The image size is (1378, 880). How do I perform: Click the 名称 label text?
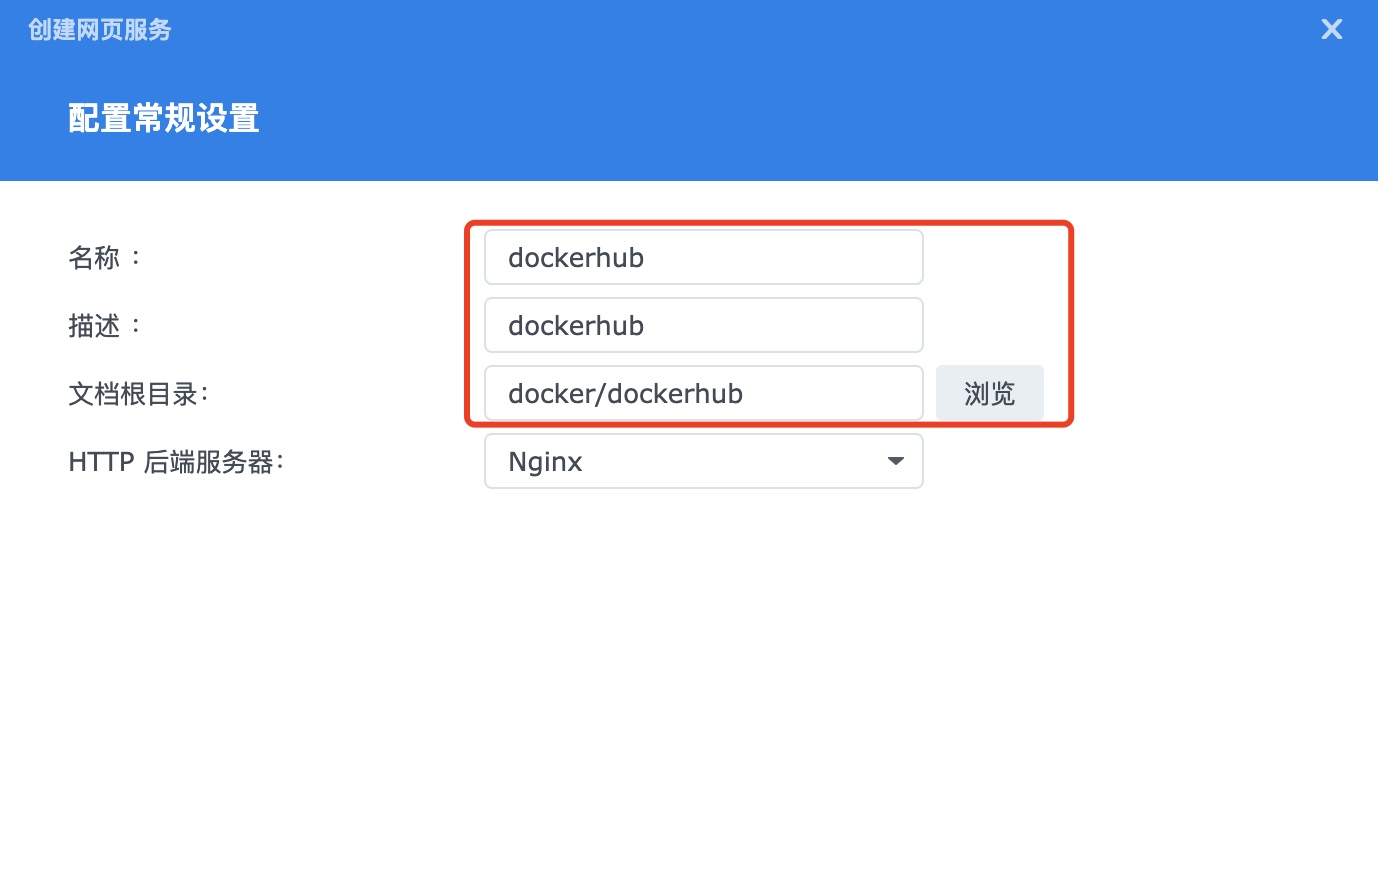coord(94,258)
